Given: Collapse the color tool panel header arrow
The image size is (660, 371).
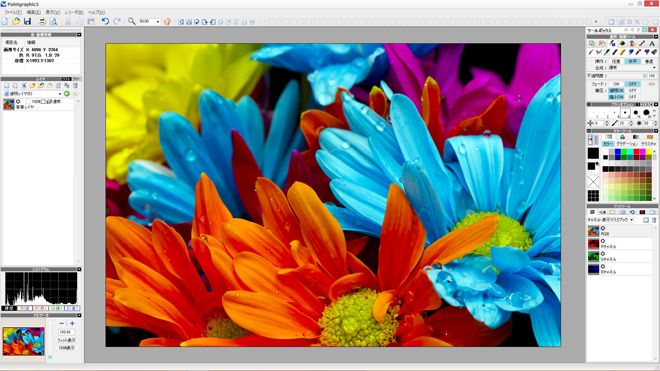Looking at the screenshot, I should [x=655, y=131].
